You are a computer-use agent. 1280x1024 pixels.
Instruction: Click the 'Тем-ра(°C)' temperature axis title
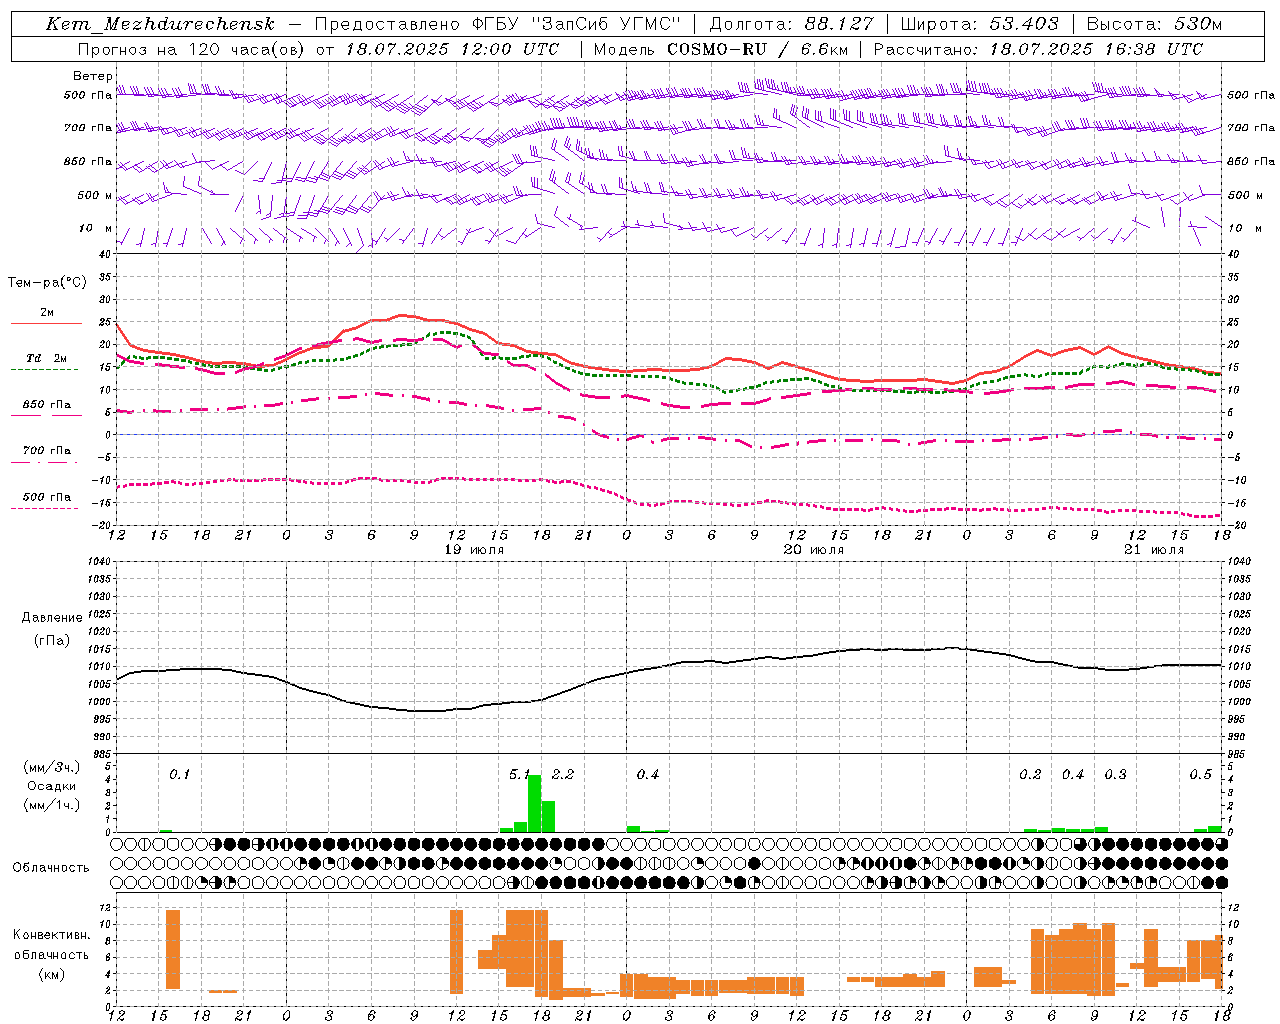(47, 282)
